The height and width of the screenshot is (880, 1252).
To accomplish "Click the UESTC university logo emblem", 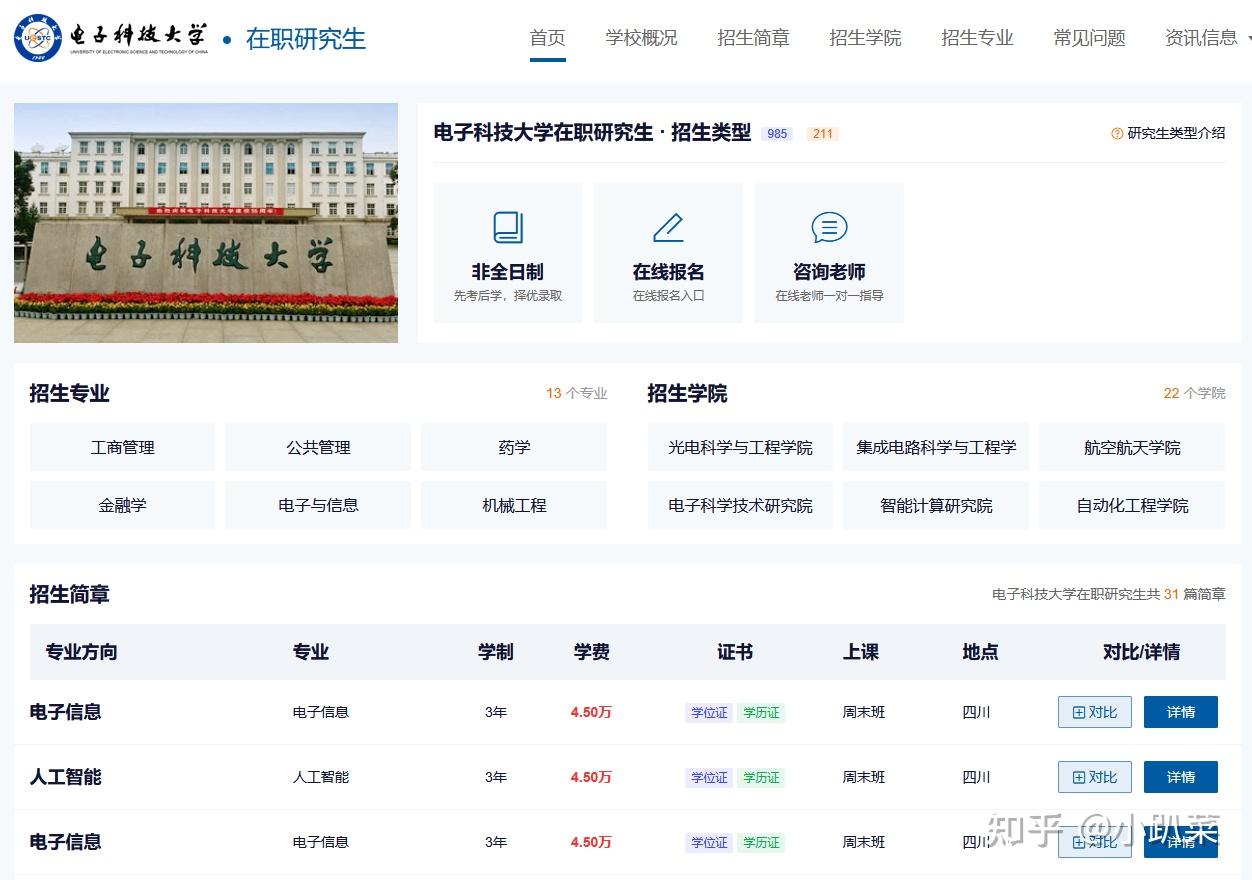I will (x=38, y=38).
